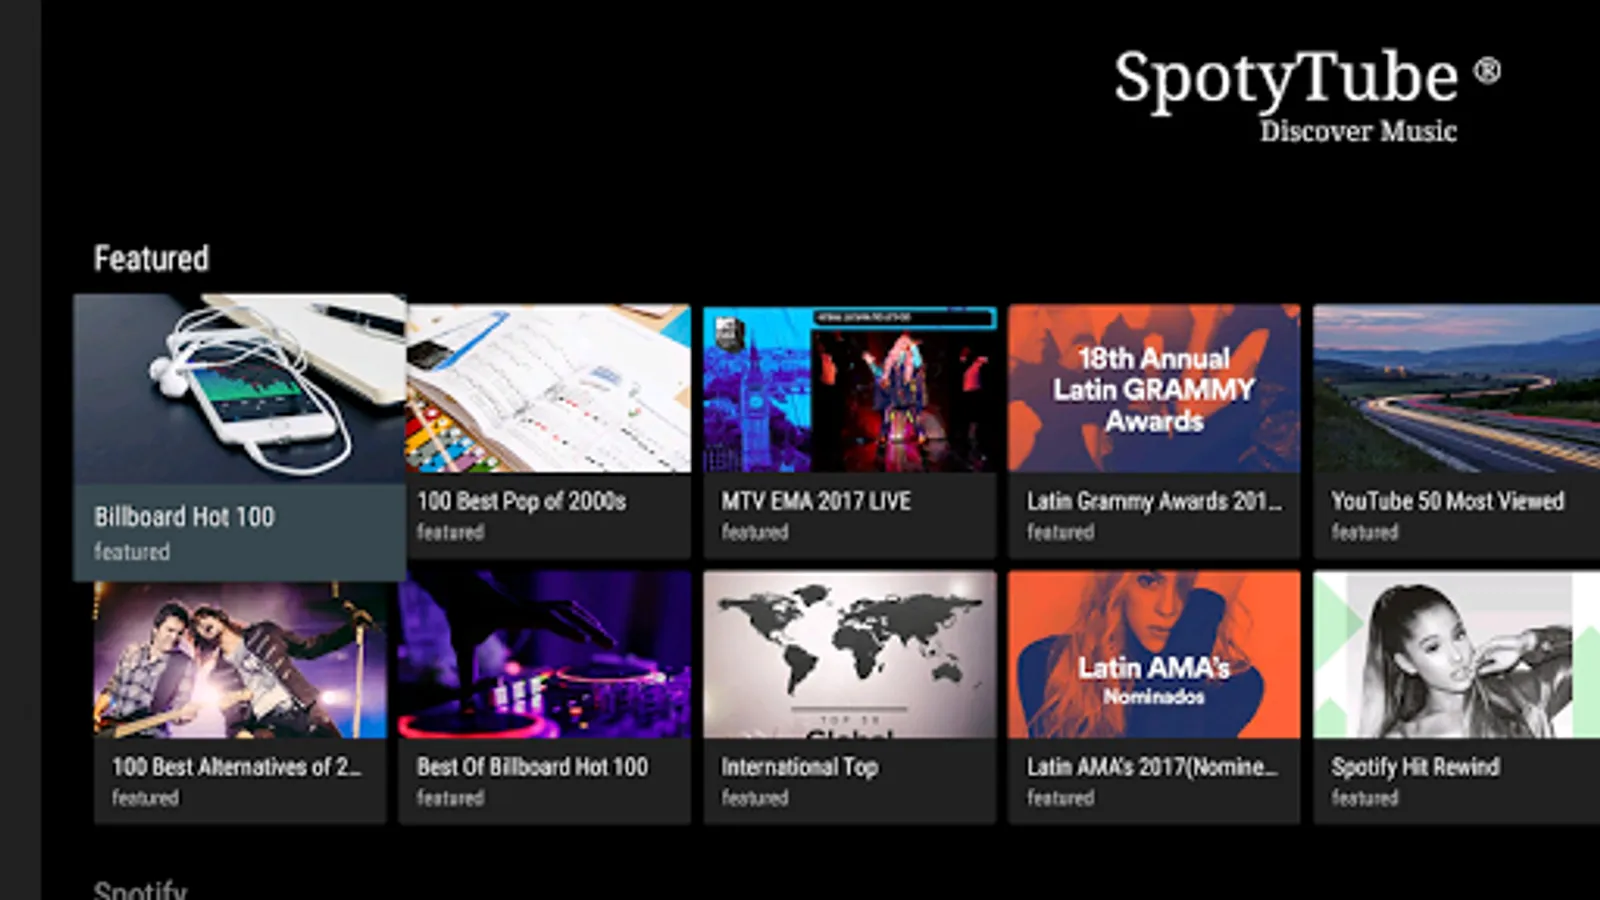Click the YouTube 50 Most Viewed title
The height and width of the screenshot is (900, 1600).
click(x=1447, y=501)
